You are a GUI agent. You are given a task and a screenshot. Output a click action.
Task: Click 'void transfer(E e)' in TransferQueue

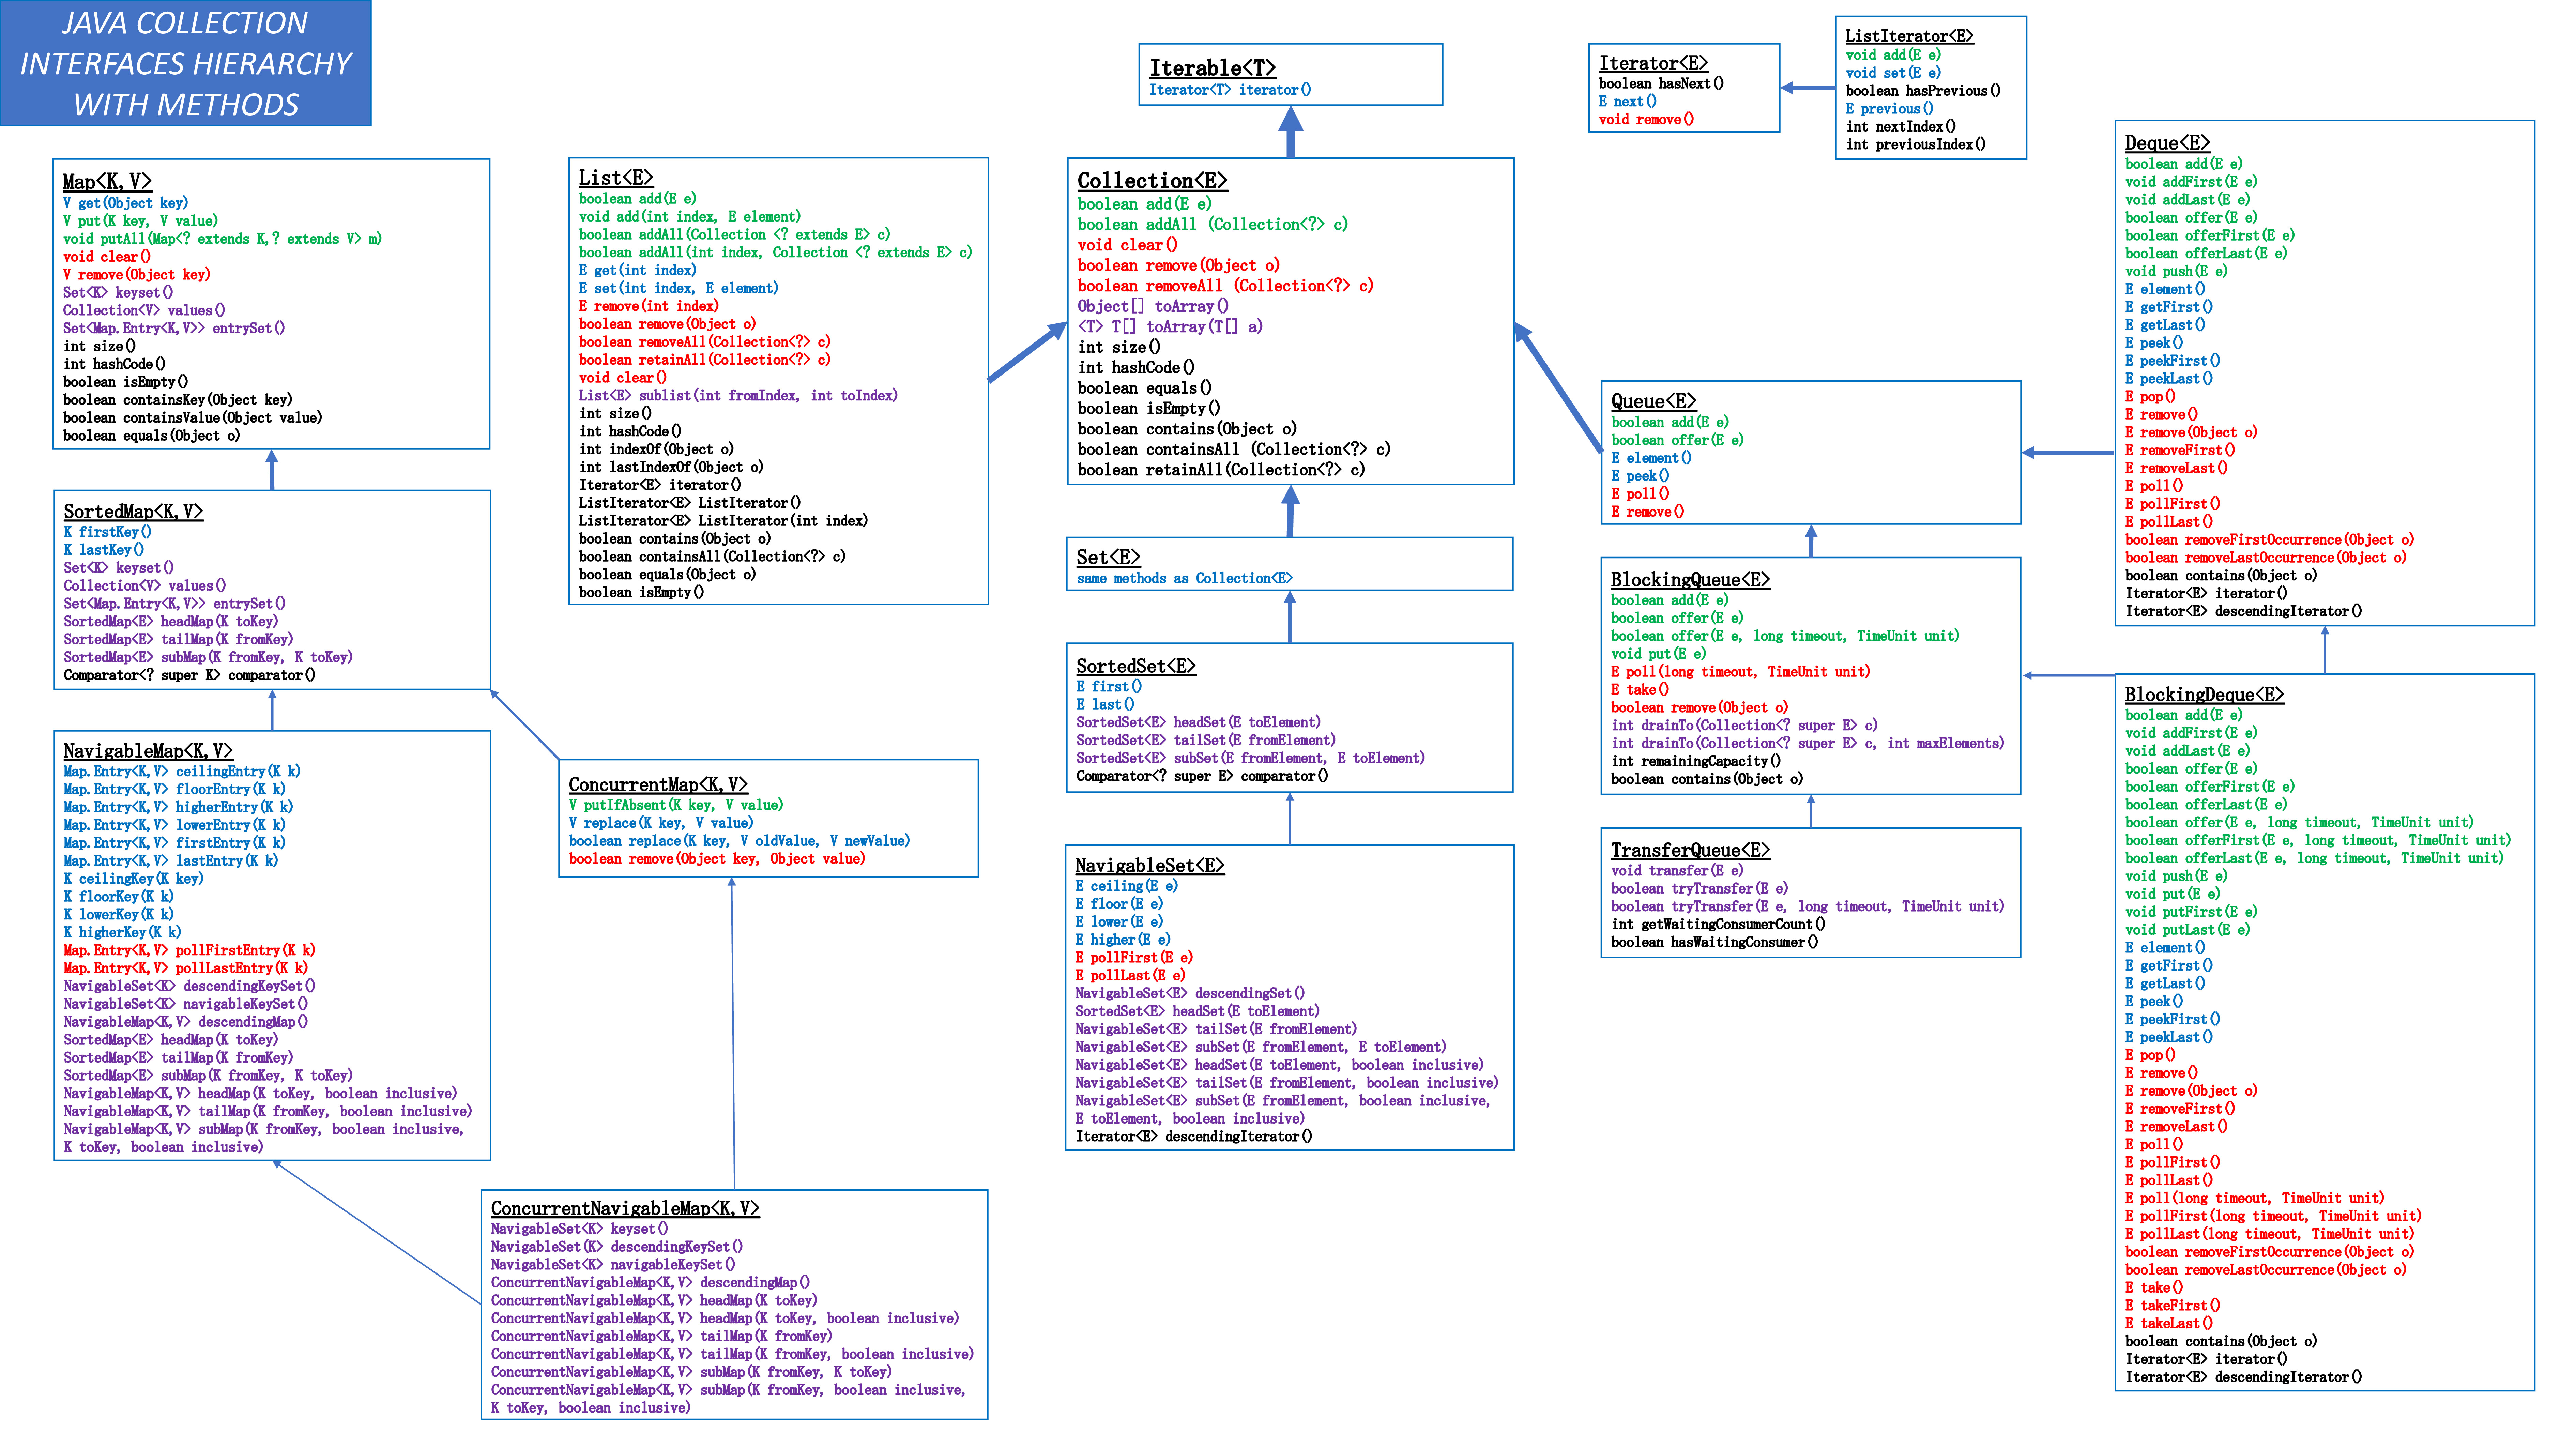click(1677, 871)
